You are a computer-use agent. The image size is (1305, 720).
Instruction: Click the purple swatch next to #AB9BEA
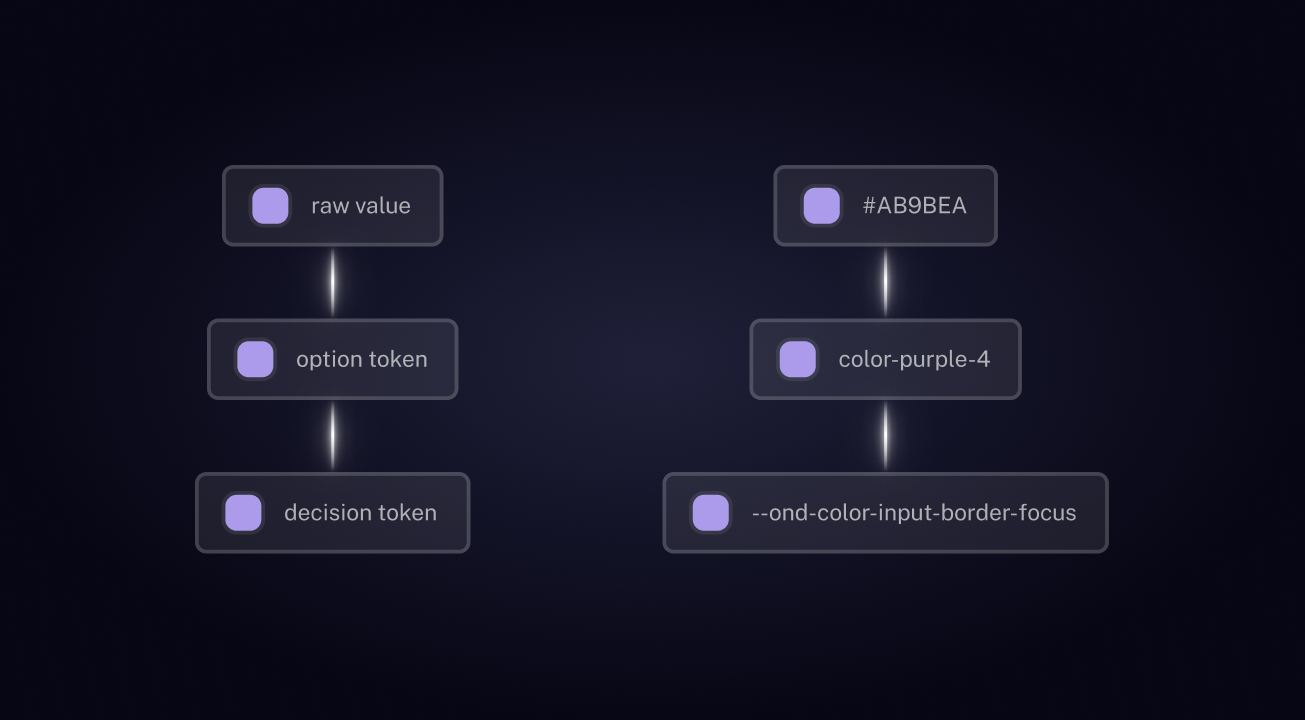point(821,206)
